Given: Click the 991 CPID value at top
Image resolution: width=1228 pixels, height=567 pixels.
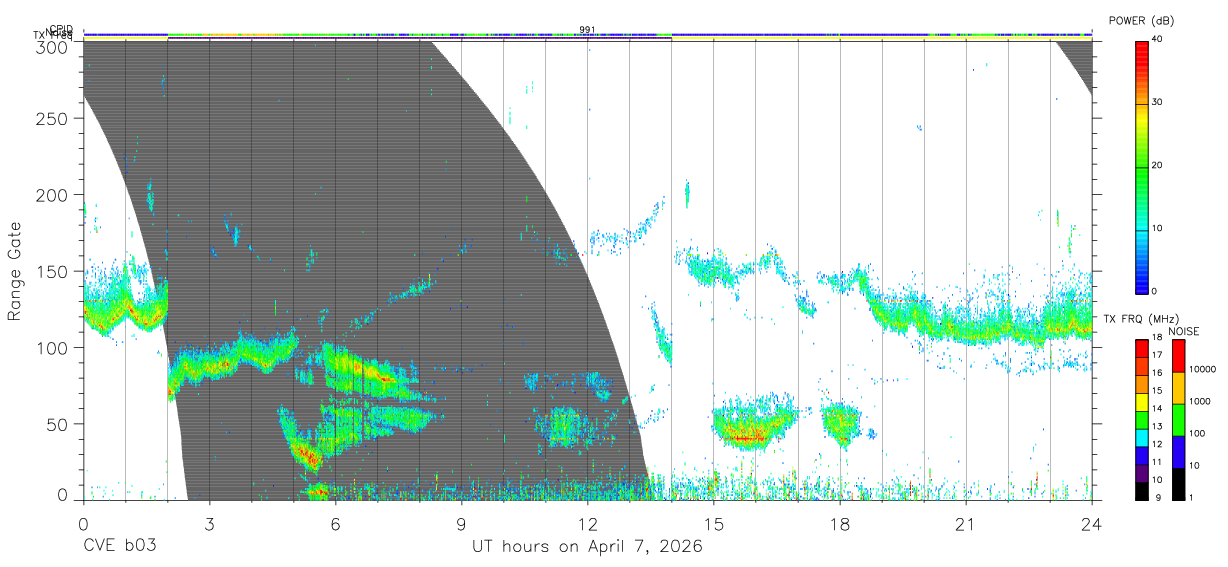Looking at the screenshot, I should (587, 30).
